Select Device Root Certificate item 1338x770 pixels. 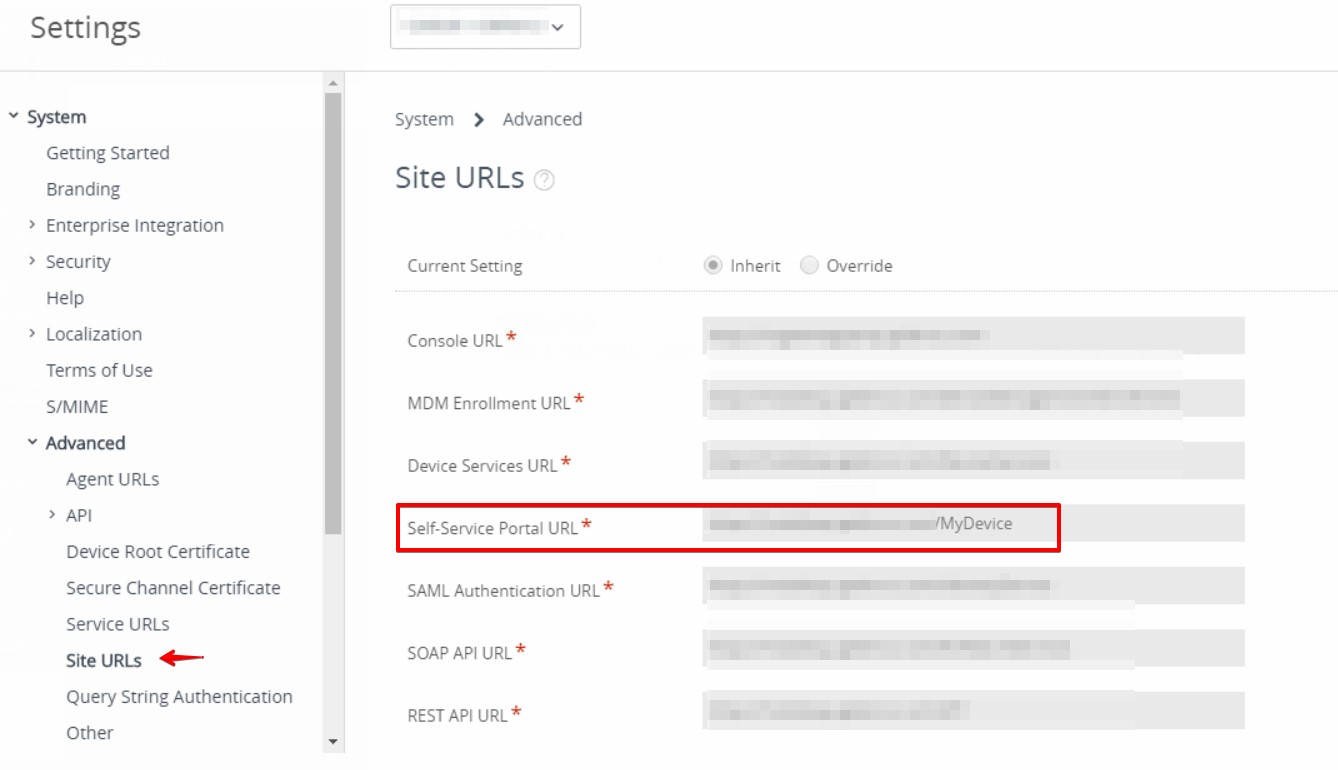[158, 552]
